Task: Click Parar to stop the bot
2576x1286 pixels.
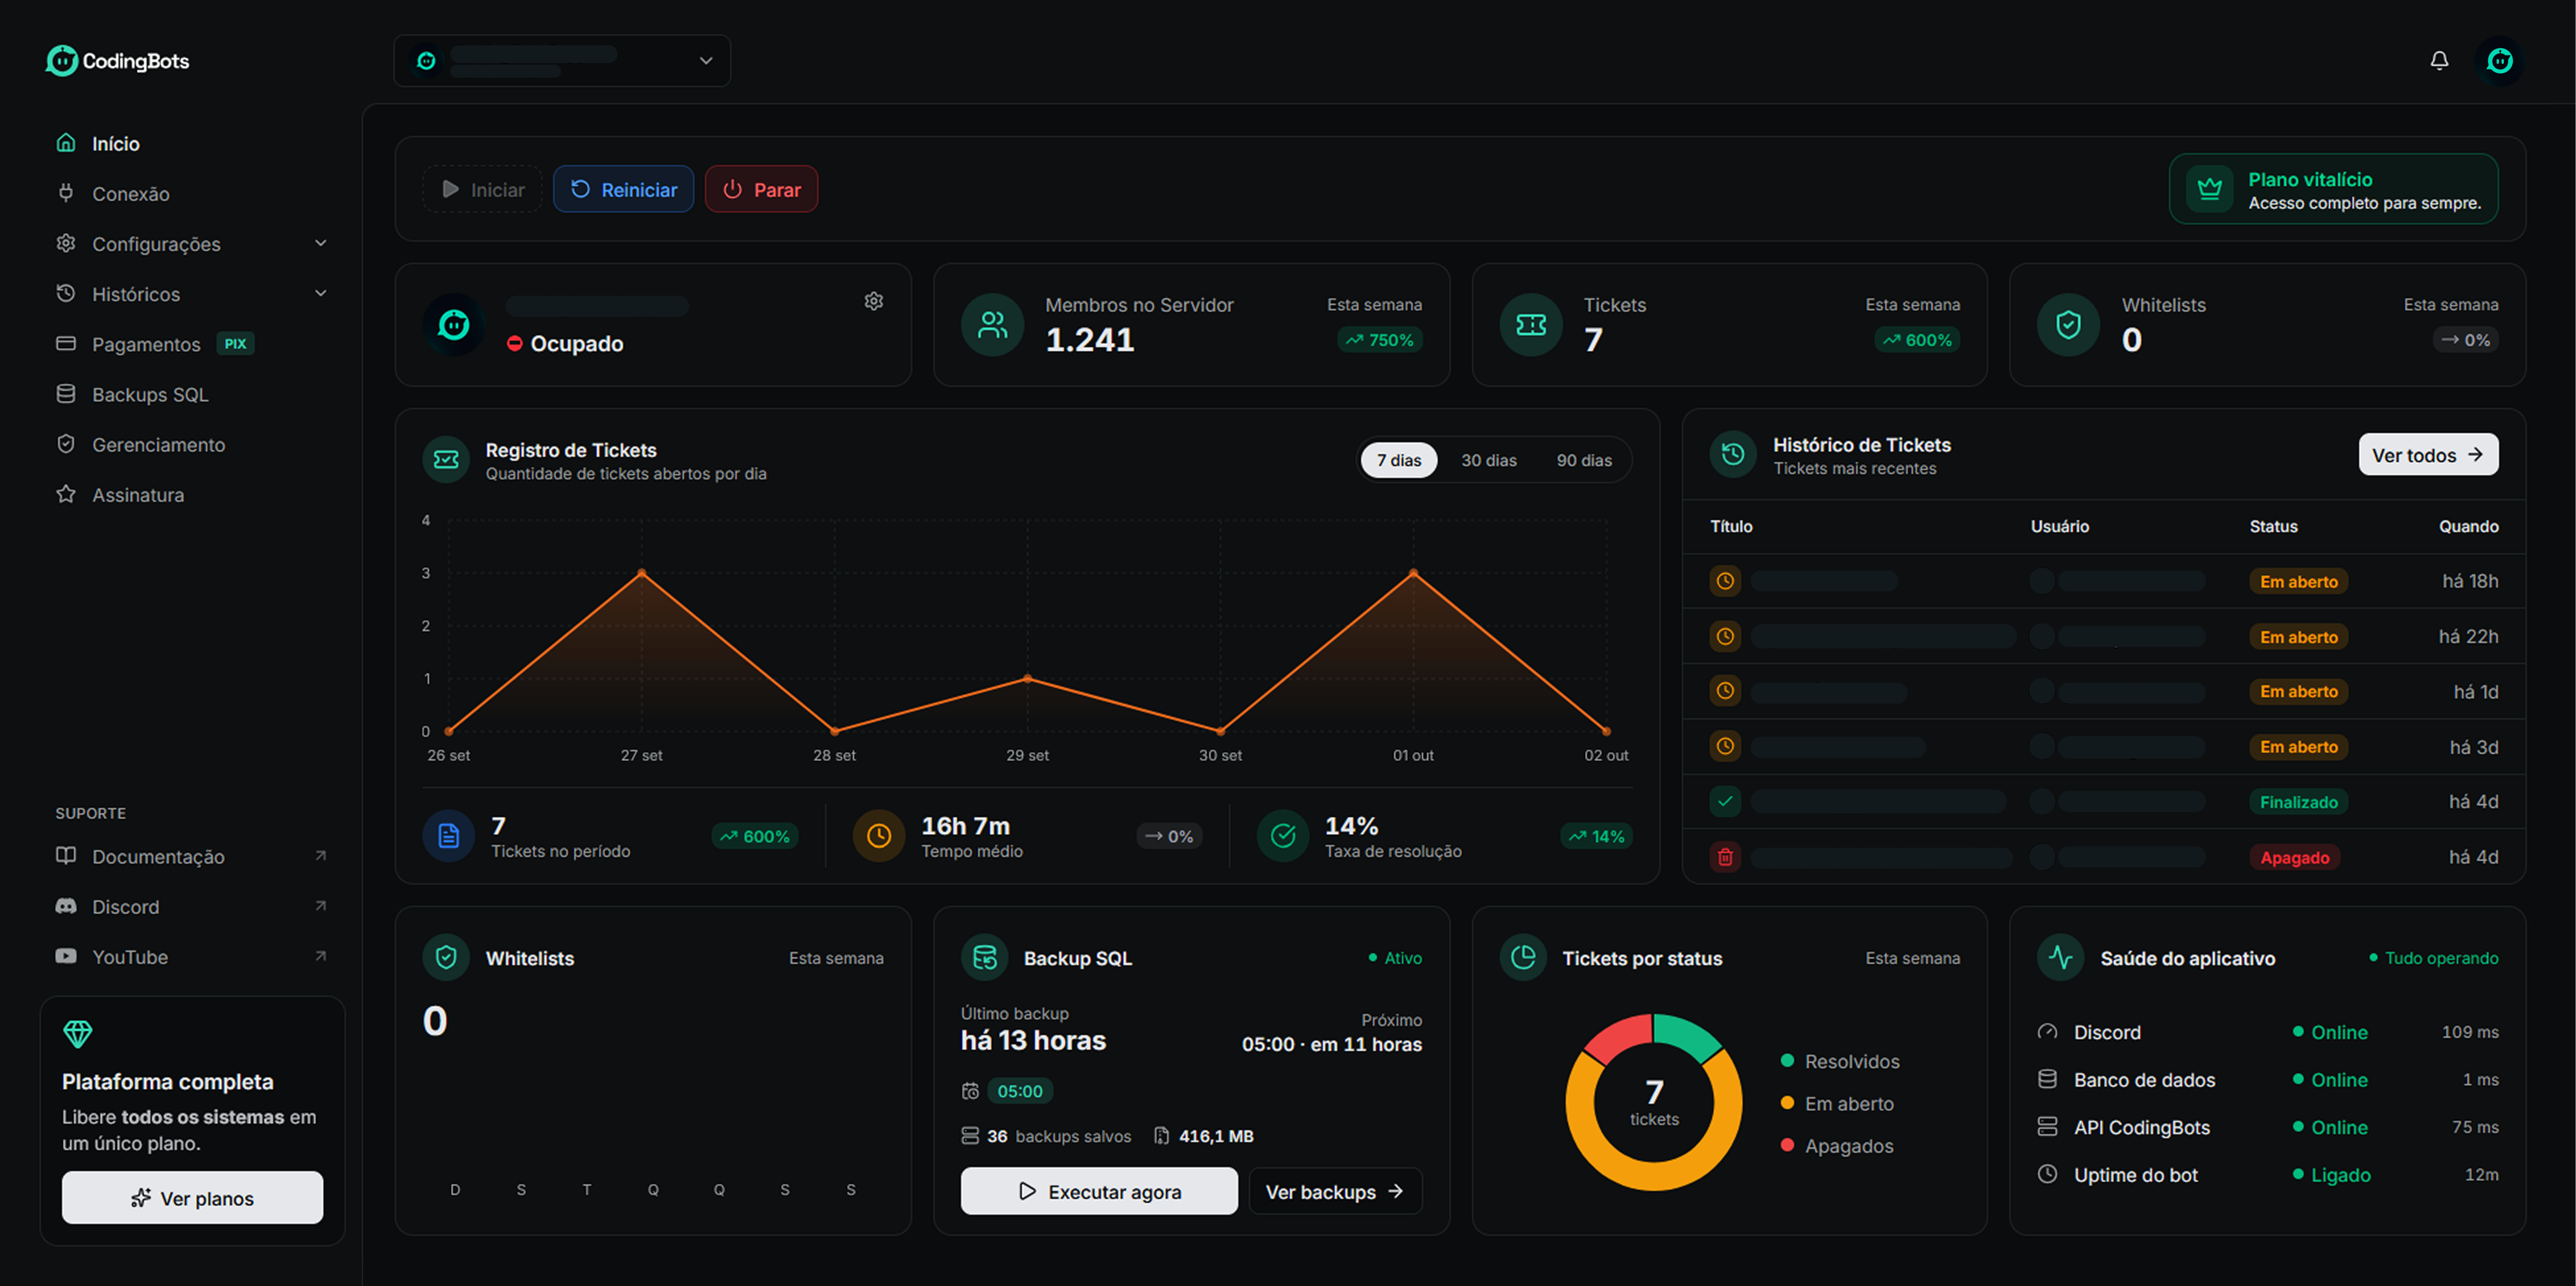Action: coord(761,189)
